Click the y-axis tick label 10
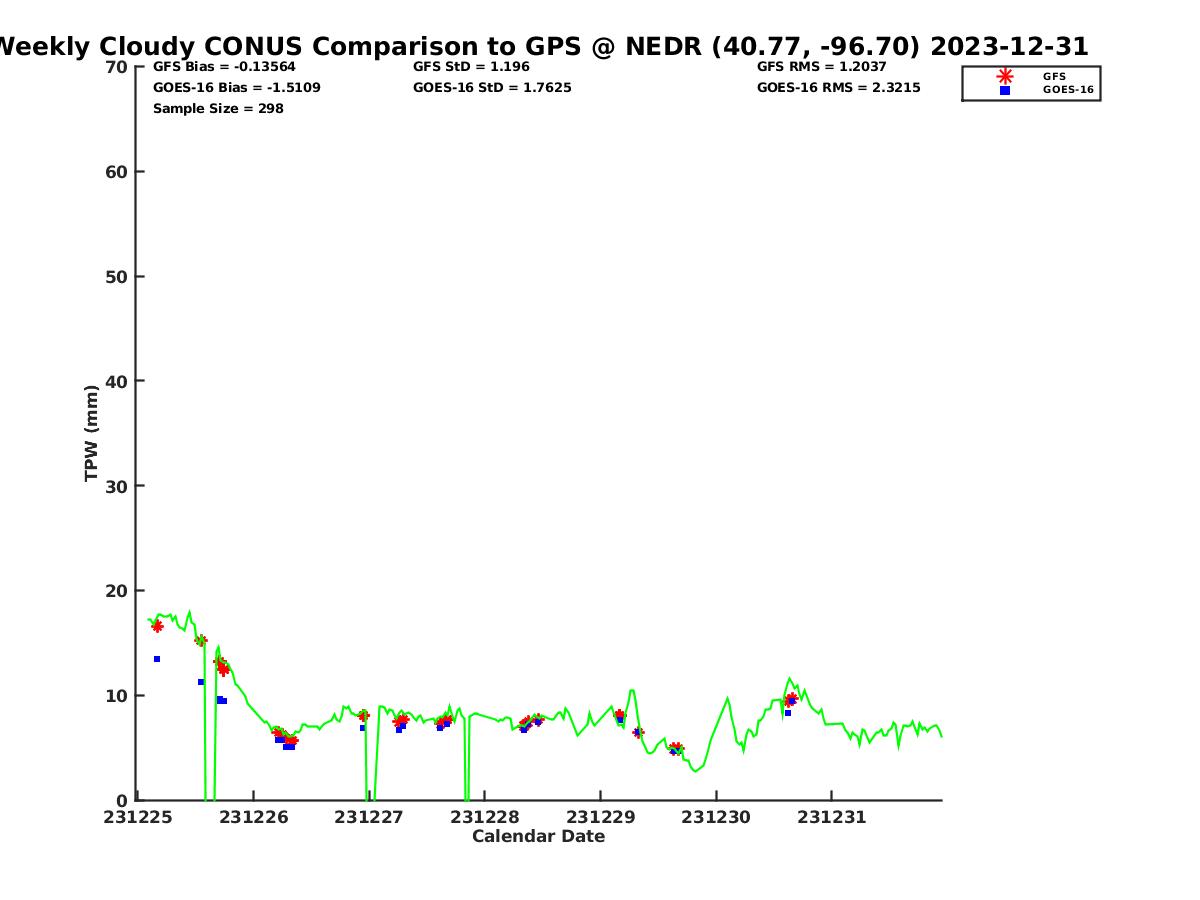 pos(117,696)
